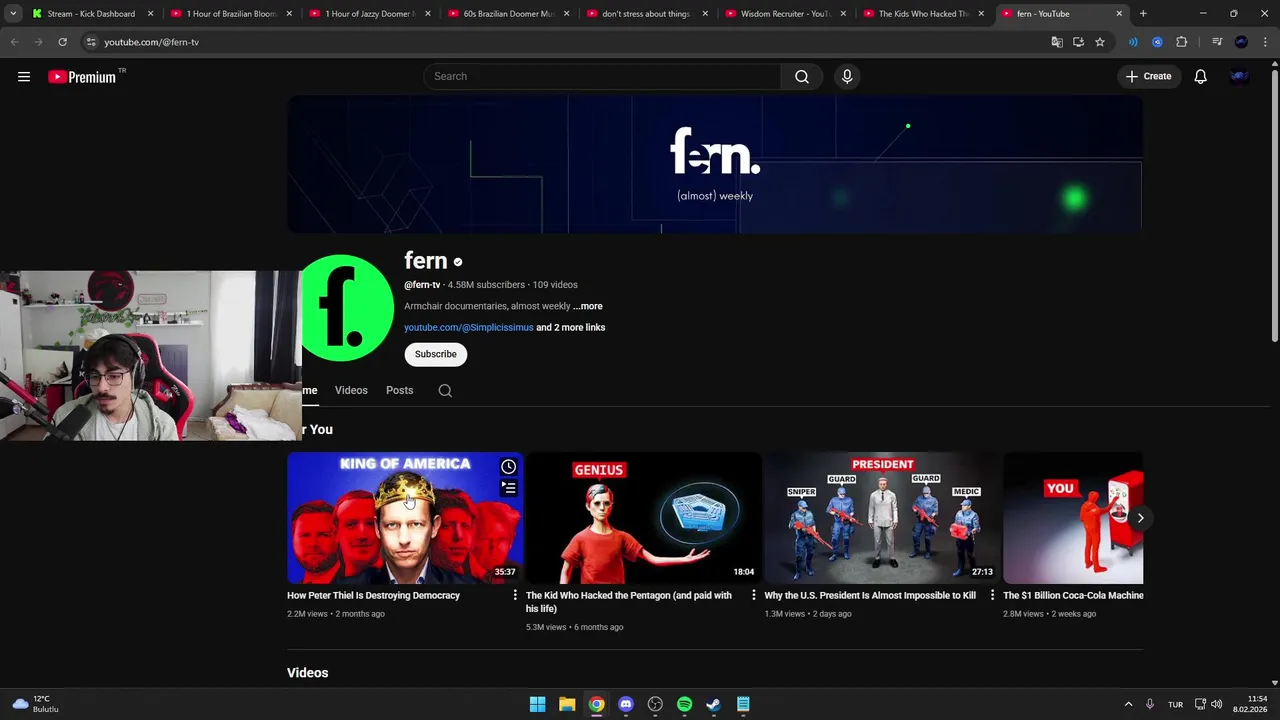Start voice search with microphone icon
The width and height of the screenshot is (1280, 720).
pyautogui.click(x=847, y=77)
